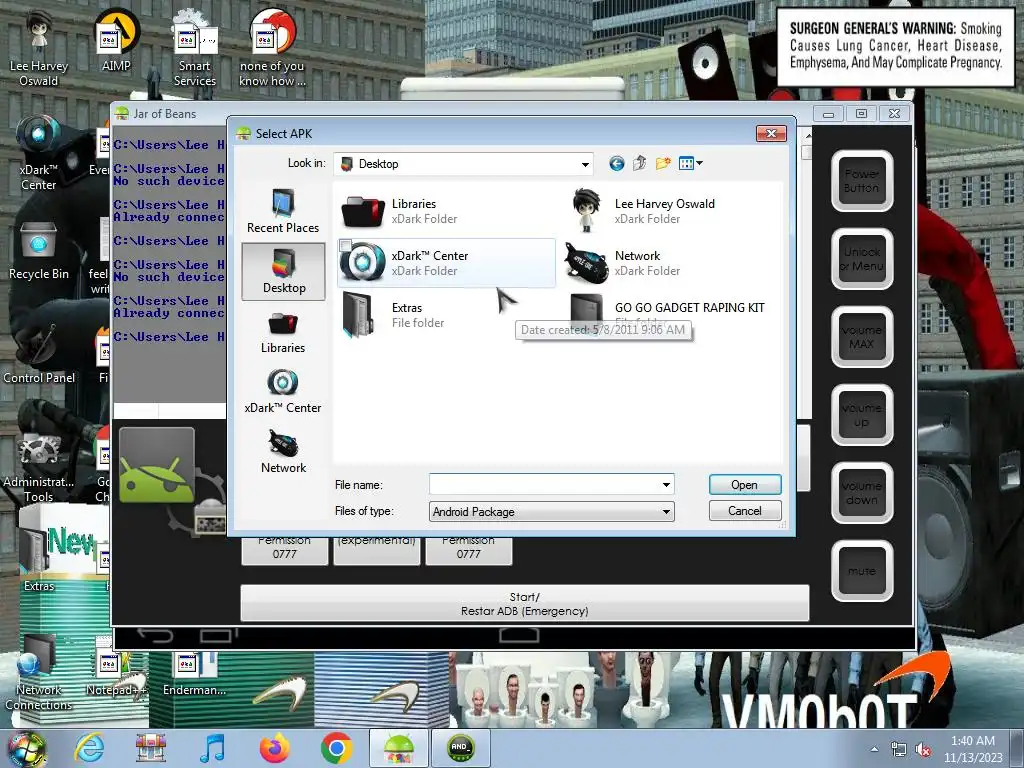The image size is (1024, 768).
Task: Expand the Look in Desktop dropdown
Action: [585, 164]
